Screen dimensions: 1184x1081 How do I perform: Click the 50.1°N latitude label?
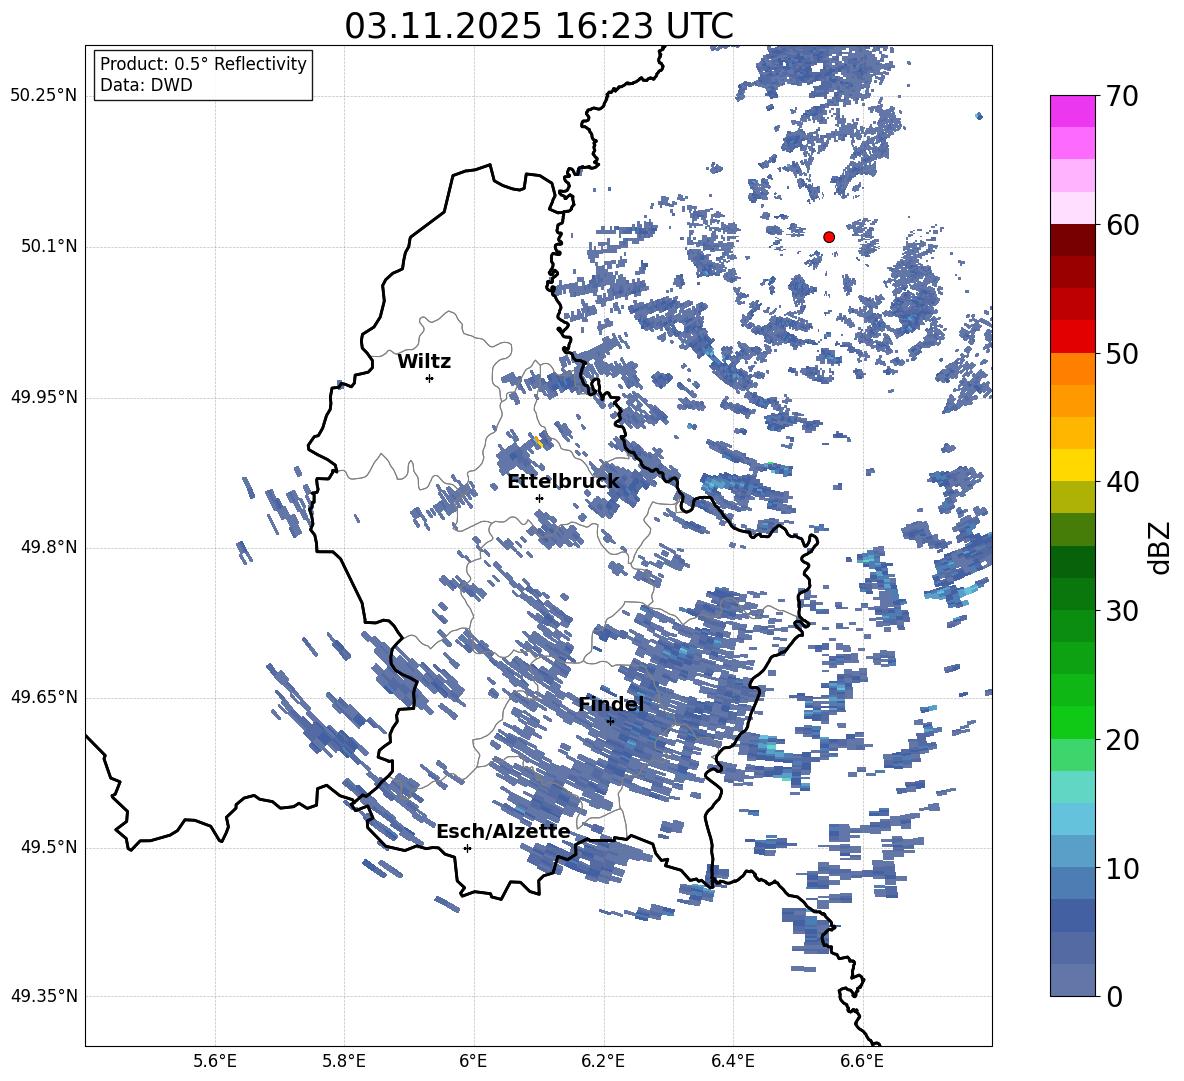[48, 247]
